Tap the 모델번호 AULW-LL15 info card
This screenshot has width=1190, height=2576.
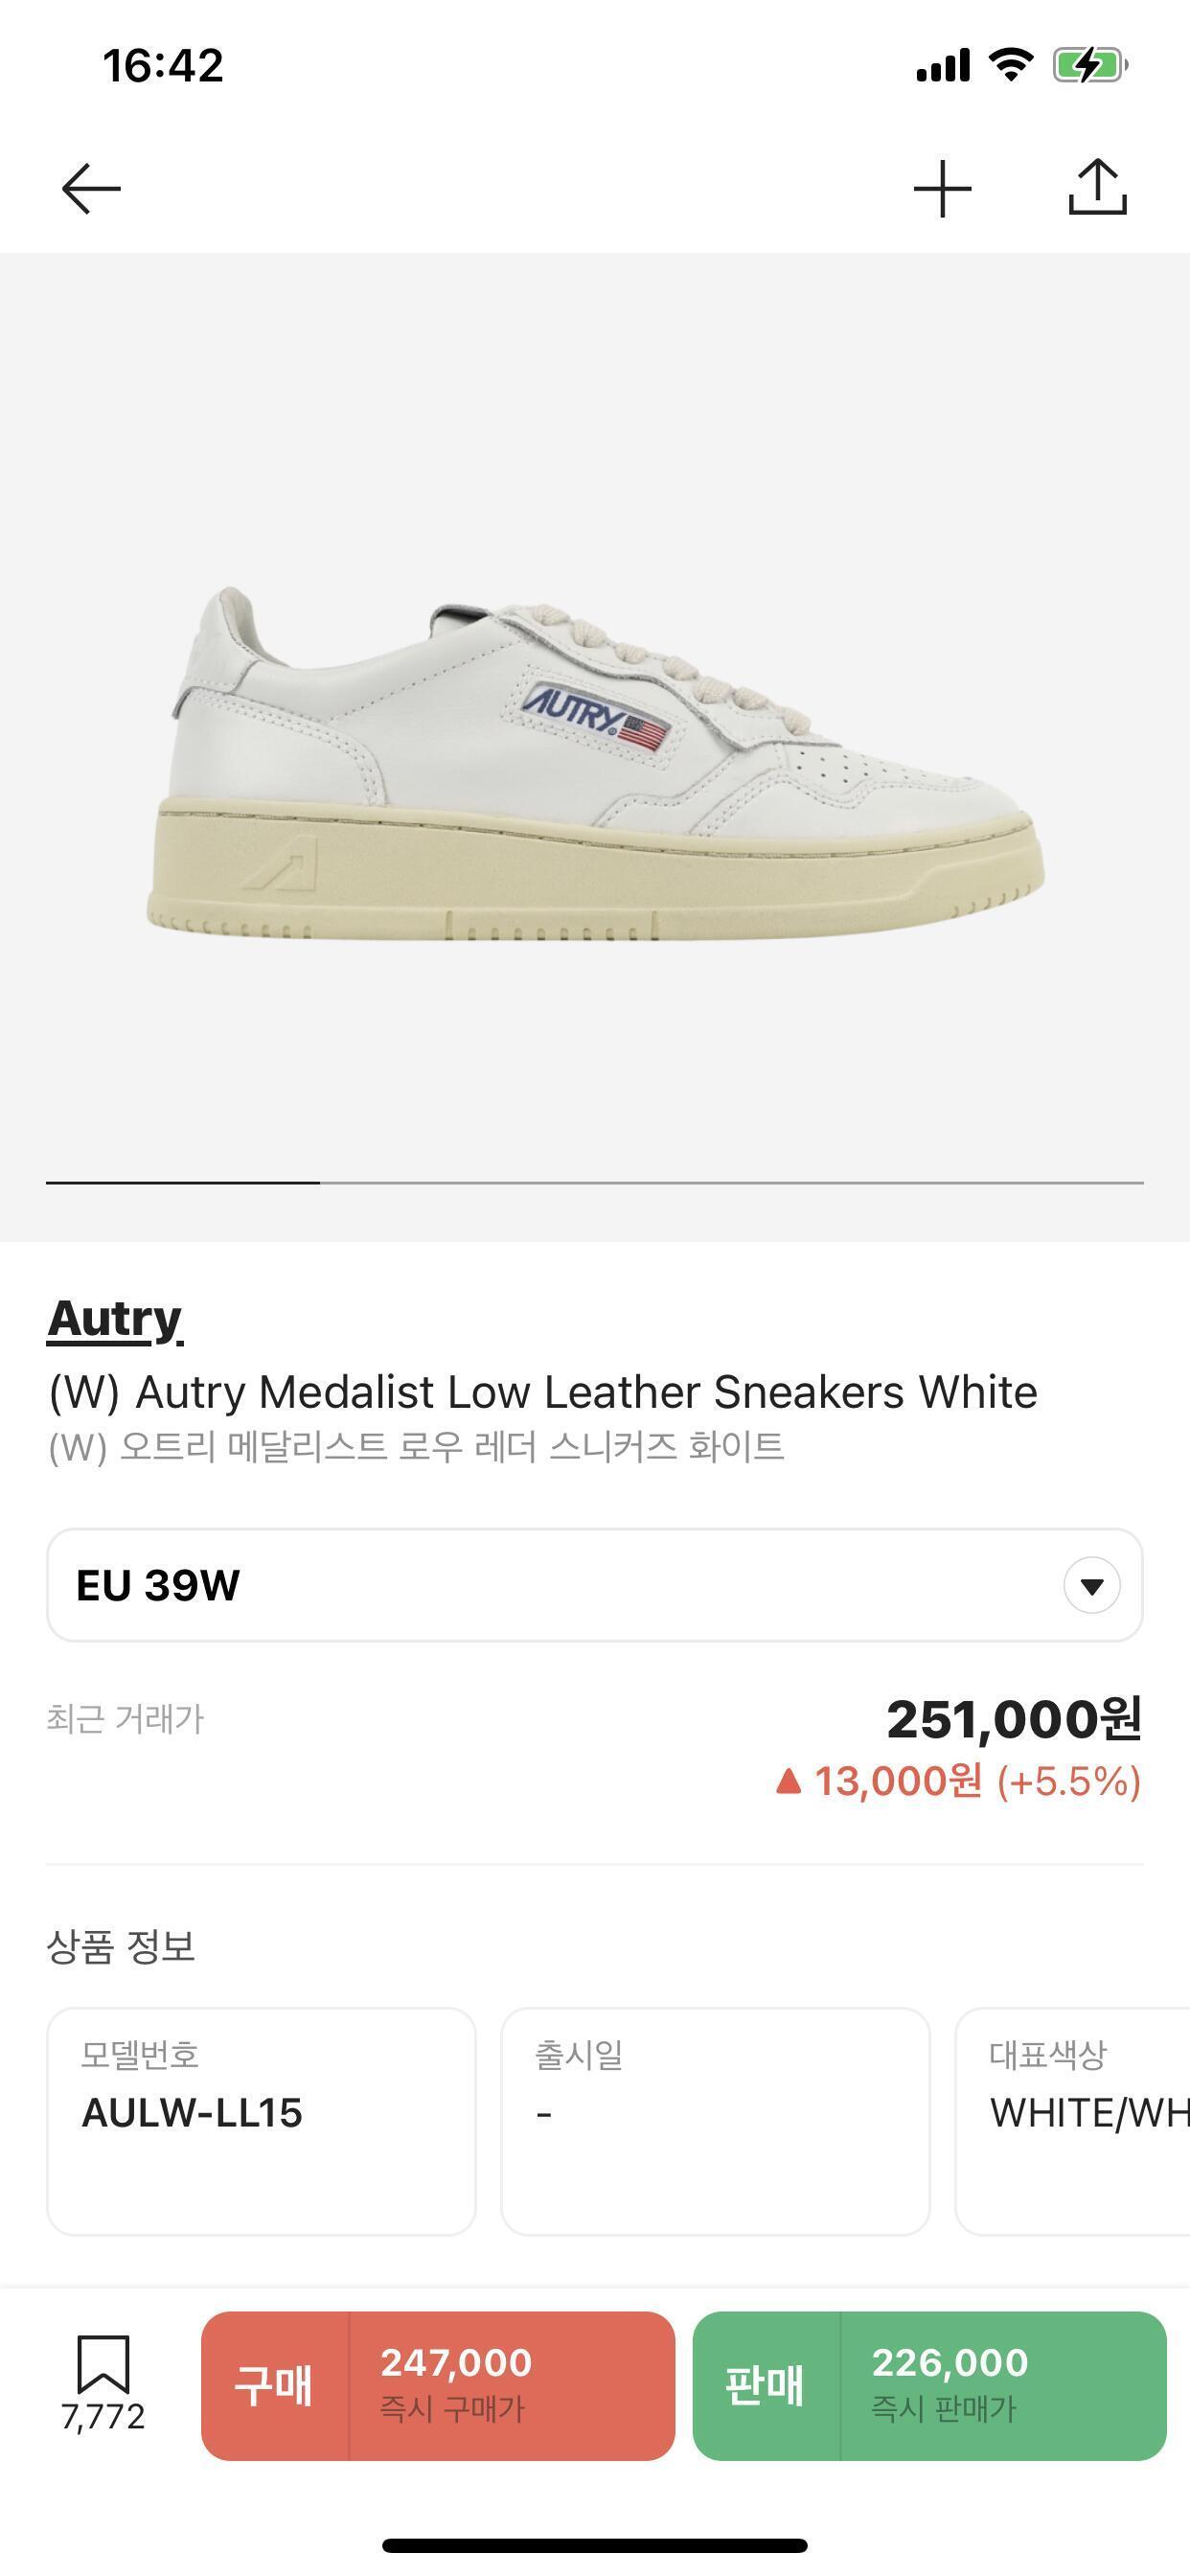[x=261, y=2120]
